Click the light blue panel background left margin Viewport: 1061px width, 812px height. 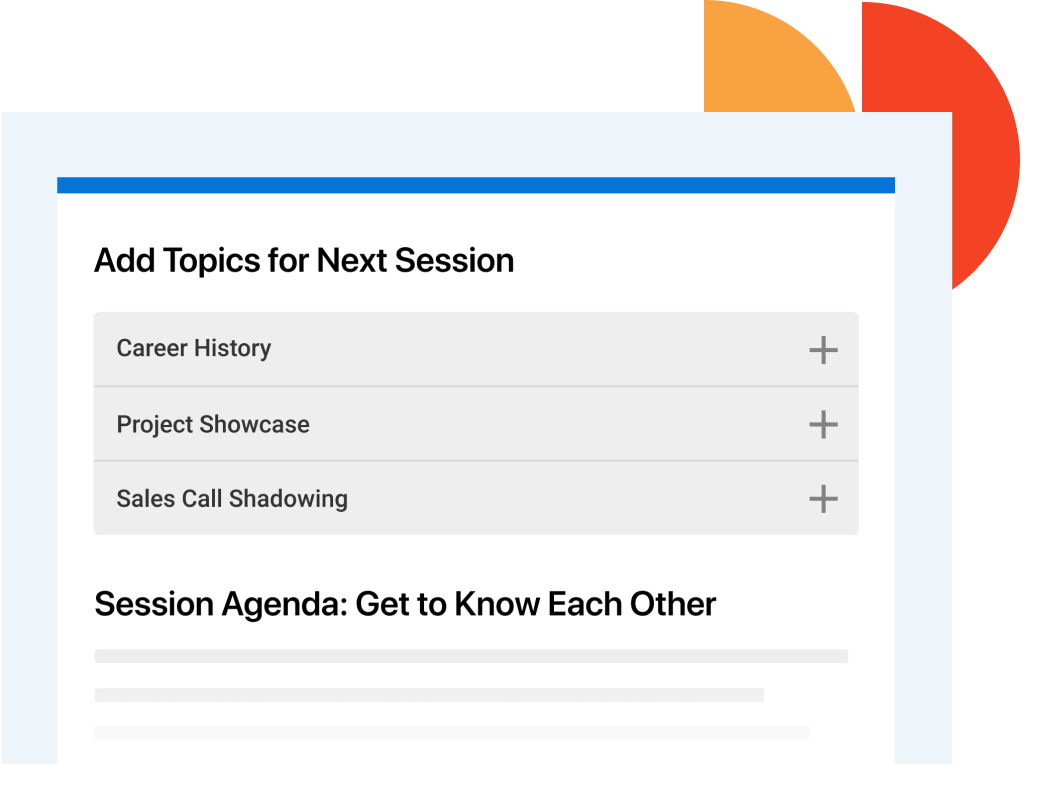point(29,440)
